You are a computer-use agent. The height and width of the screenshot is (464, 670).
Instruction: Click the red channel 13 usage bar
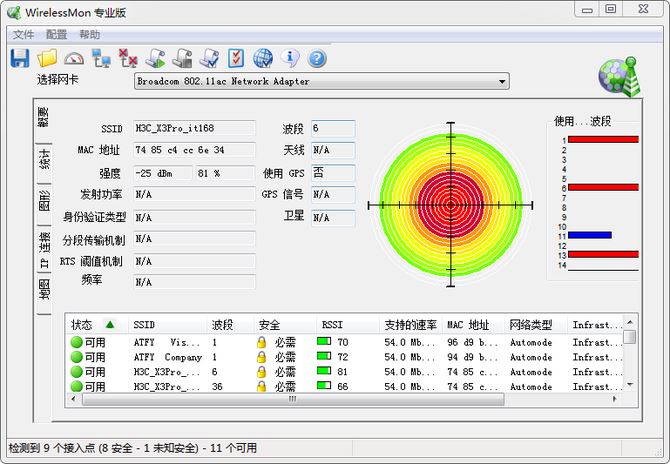603,254
